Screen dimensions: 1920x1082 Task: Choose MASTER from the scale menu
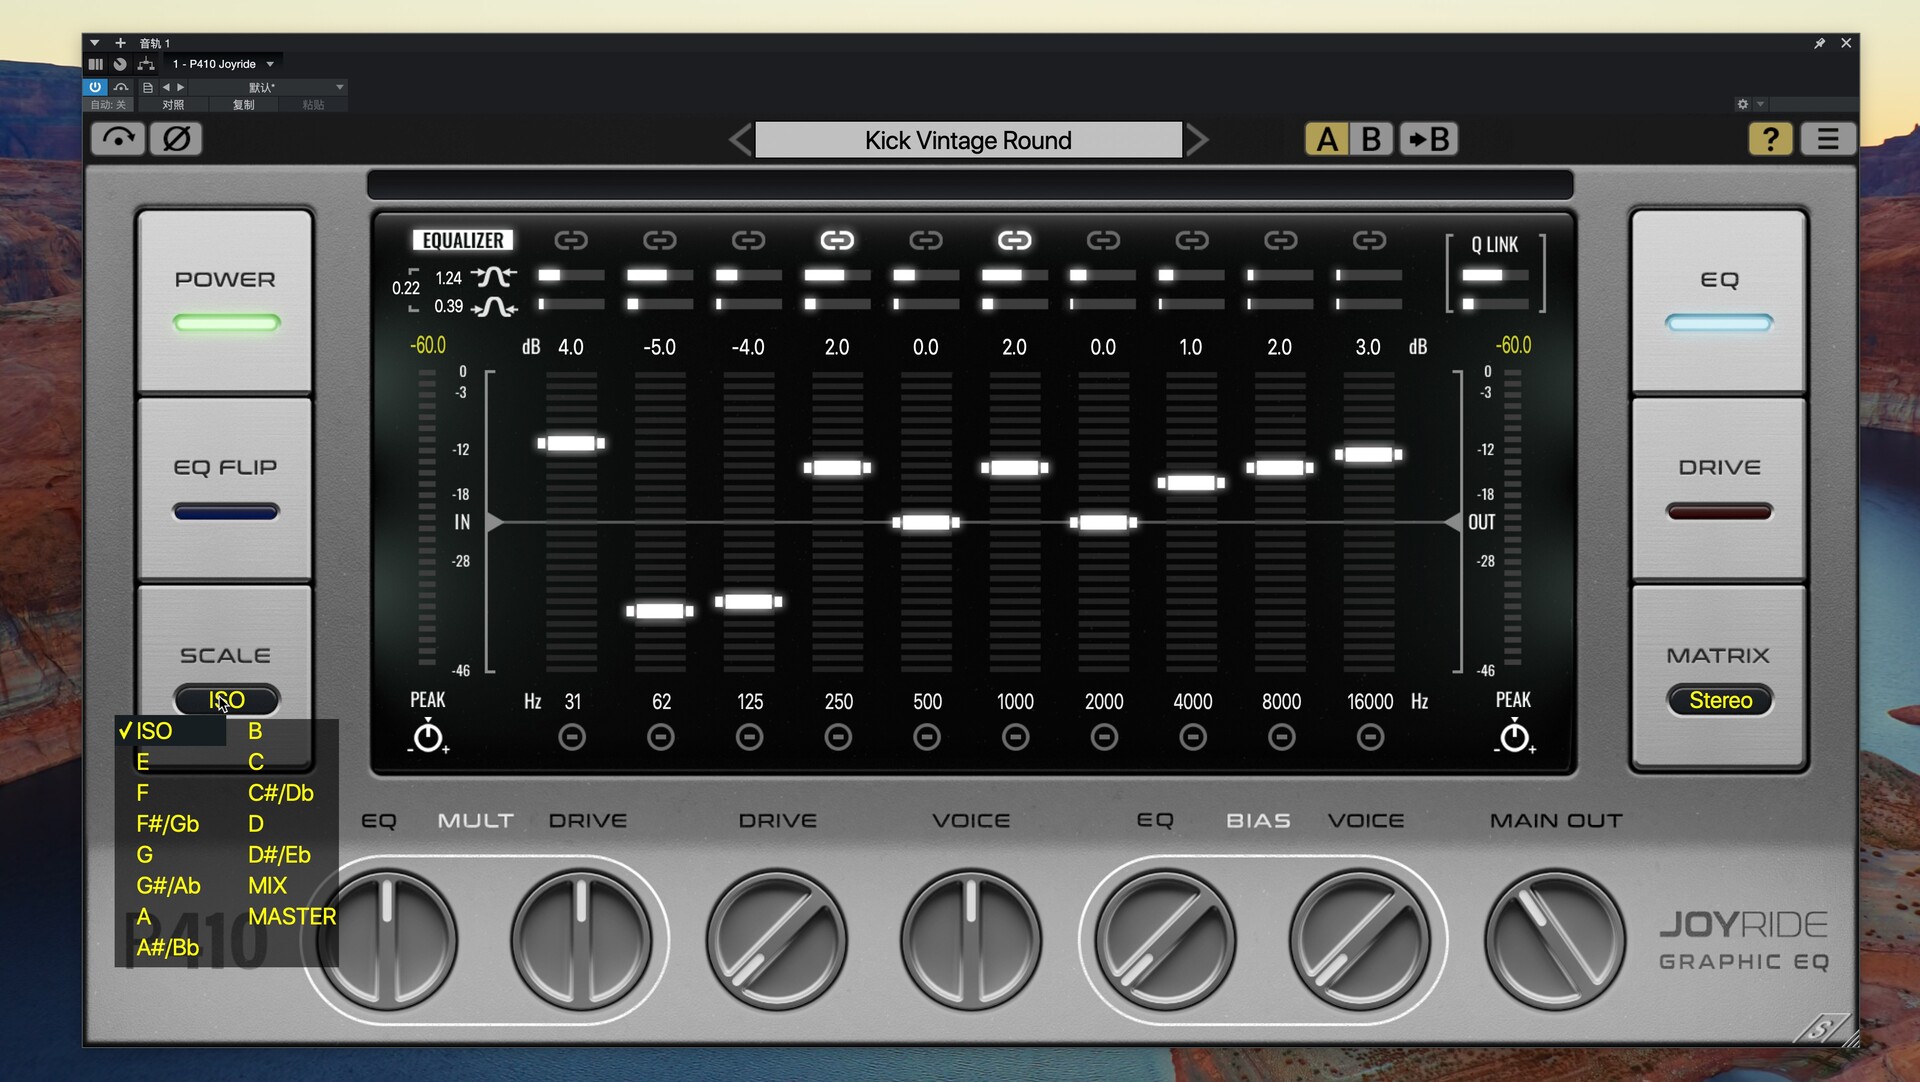291,917
